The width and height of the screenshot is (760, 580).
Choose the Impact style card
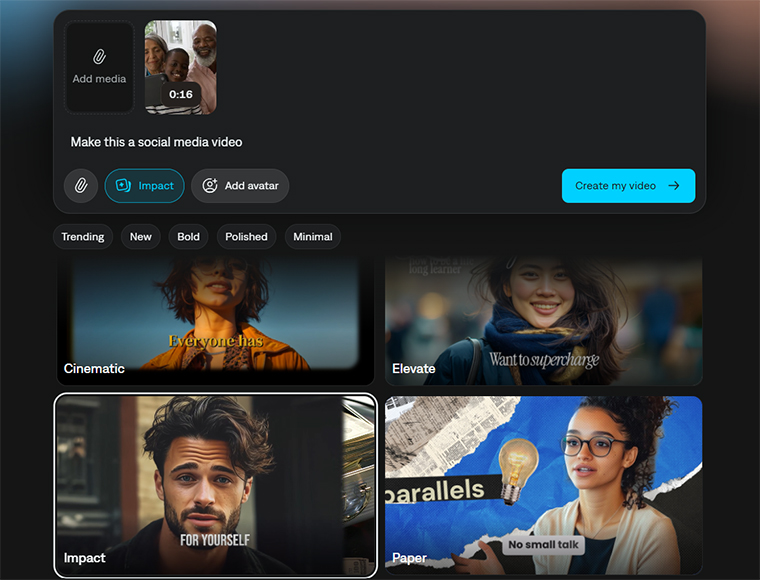(x=216, y=485)
